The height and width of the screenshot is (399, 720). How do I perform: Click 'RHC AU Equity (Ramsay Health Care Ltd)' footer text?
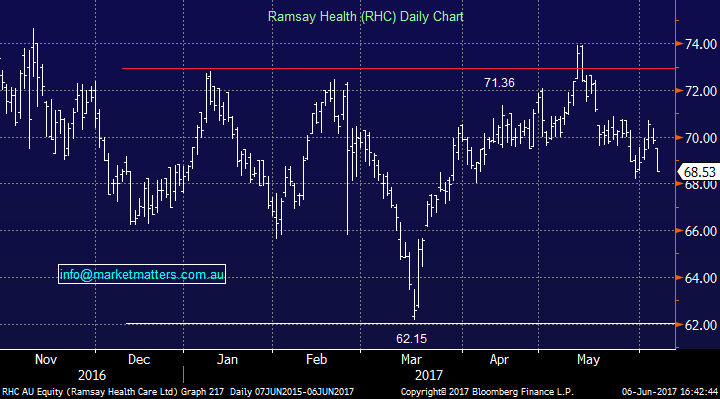[90, 392]
